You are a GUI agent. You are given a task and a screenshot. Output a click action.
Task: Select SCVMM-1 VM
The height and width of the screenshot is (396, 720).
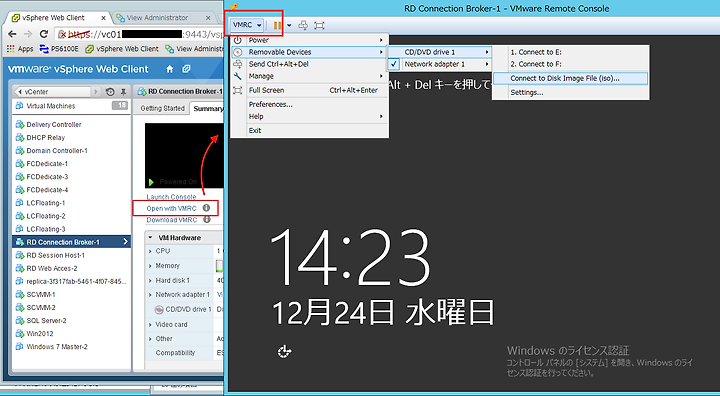click(x=71, y=294)
